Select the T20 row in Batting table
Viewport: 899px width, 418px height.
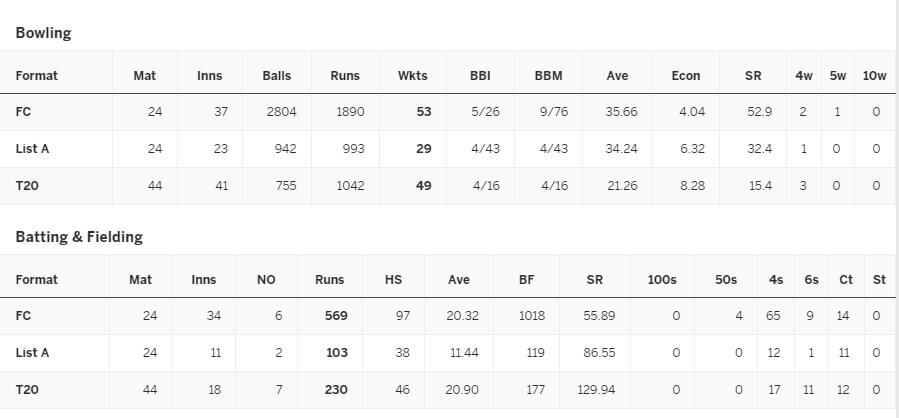(x=448, y=389)
